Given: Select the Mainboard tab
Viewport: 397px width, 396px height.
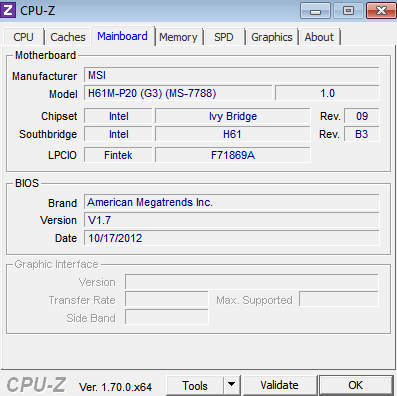Looking at the screenshot, I should 122,36.
